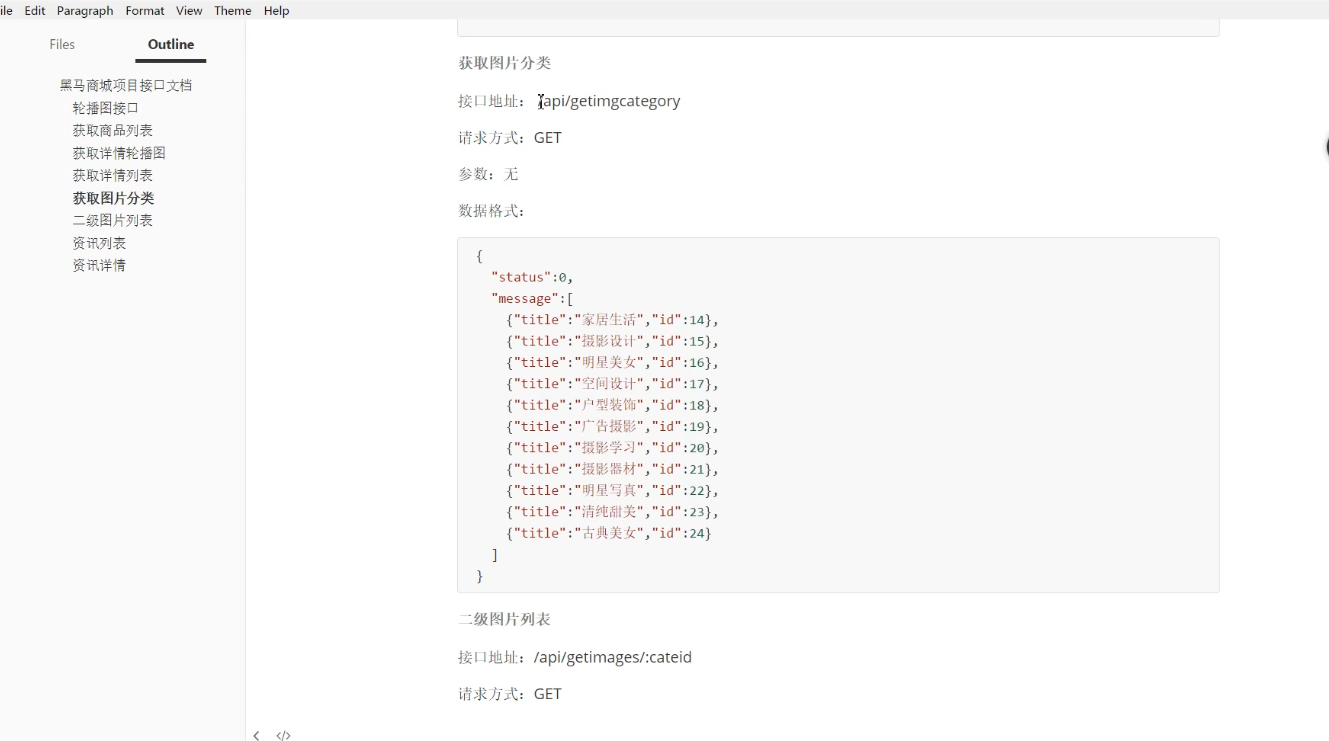Click the 家居生活 id 14 code line

click(x=612, y=320)
